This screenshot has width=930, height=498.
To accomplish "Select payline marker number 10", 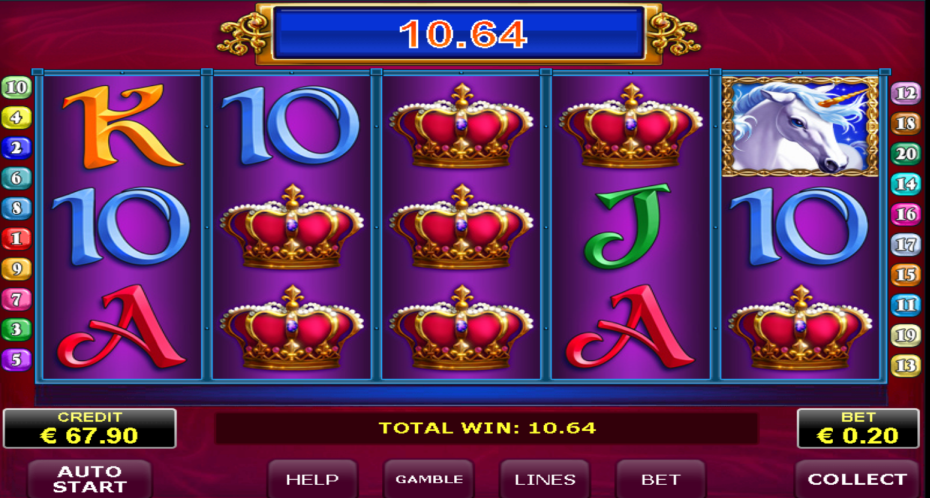I will pos(17,88).
